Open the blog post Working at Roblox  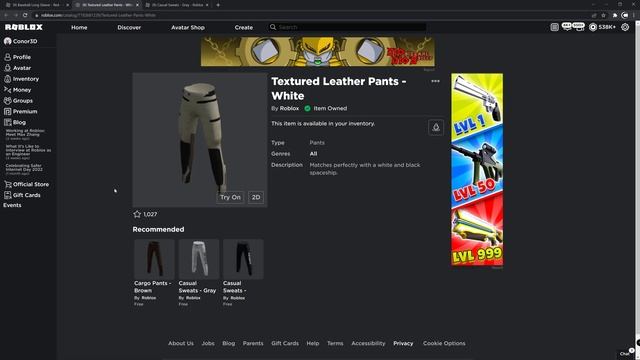pos(24,134)
